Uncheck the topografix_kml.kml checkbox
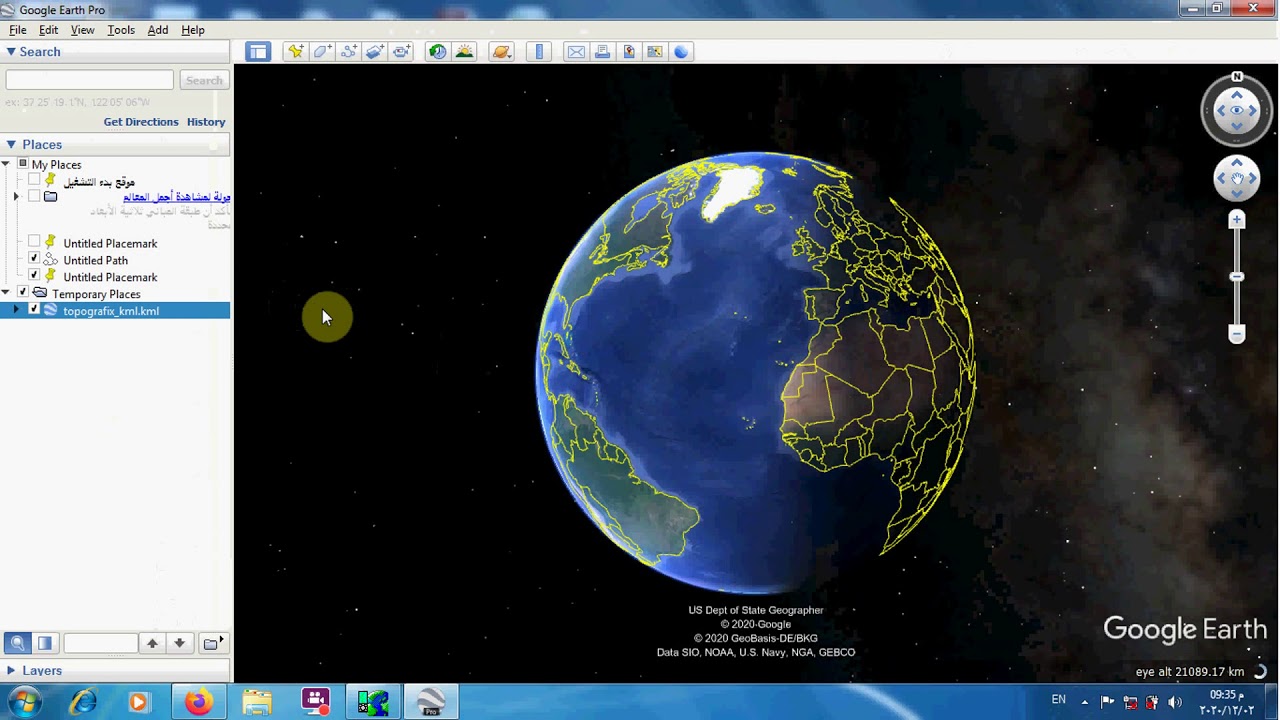 point(34,310)
